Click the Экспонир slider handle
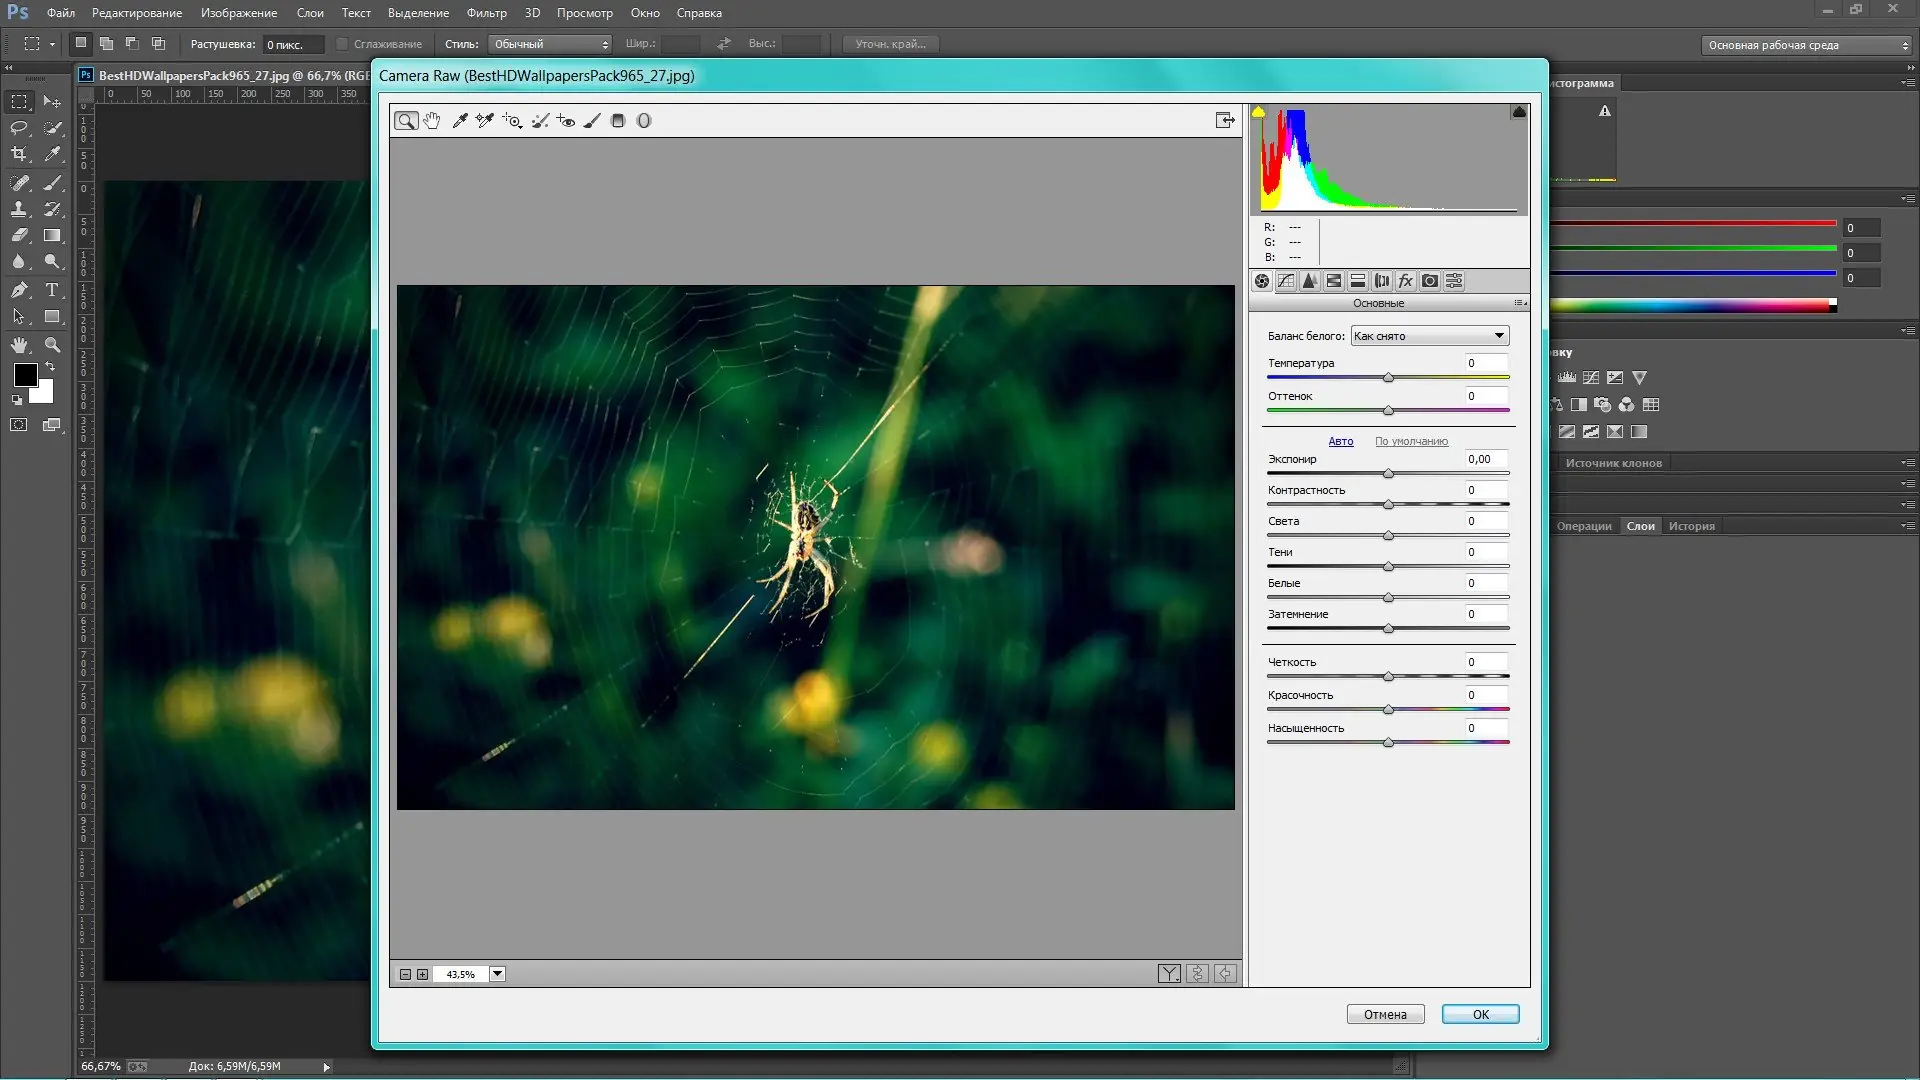The image size is (1920, 1080). [1388, 474]
